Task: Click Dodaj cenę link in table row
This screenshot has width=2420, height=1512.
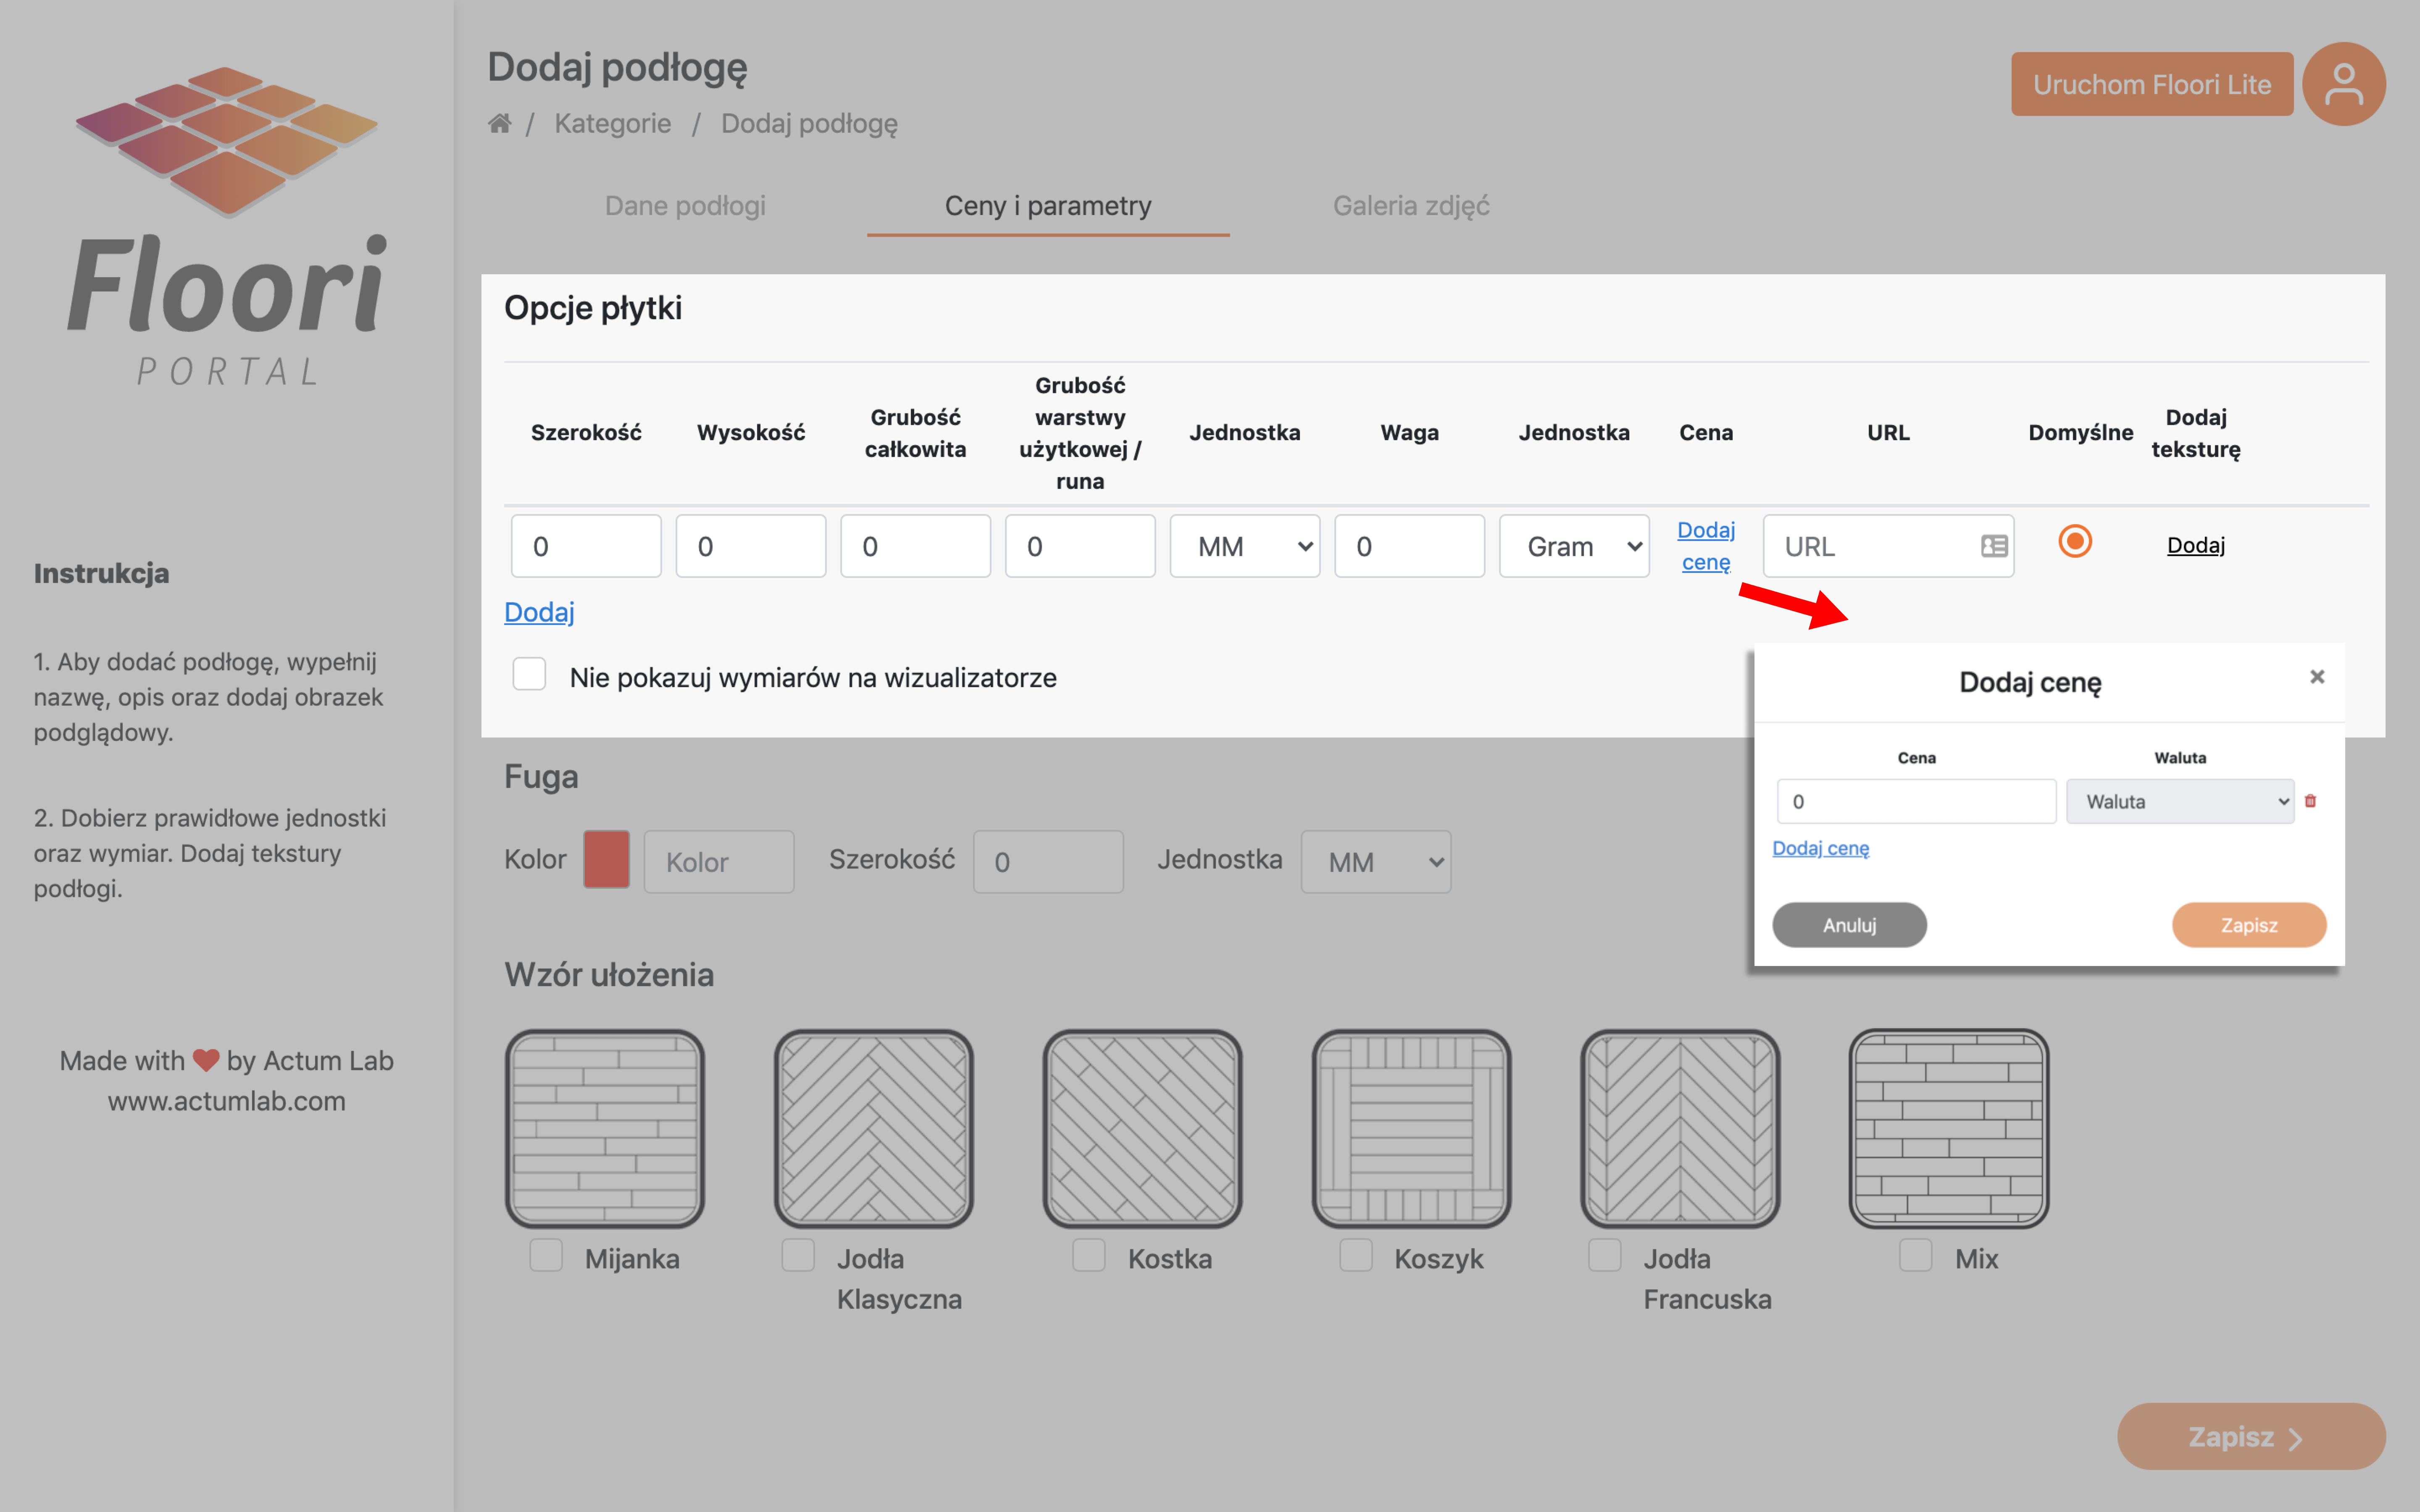Action: 1706,546
